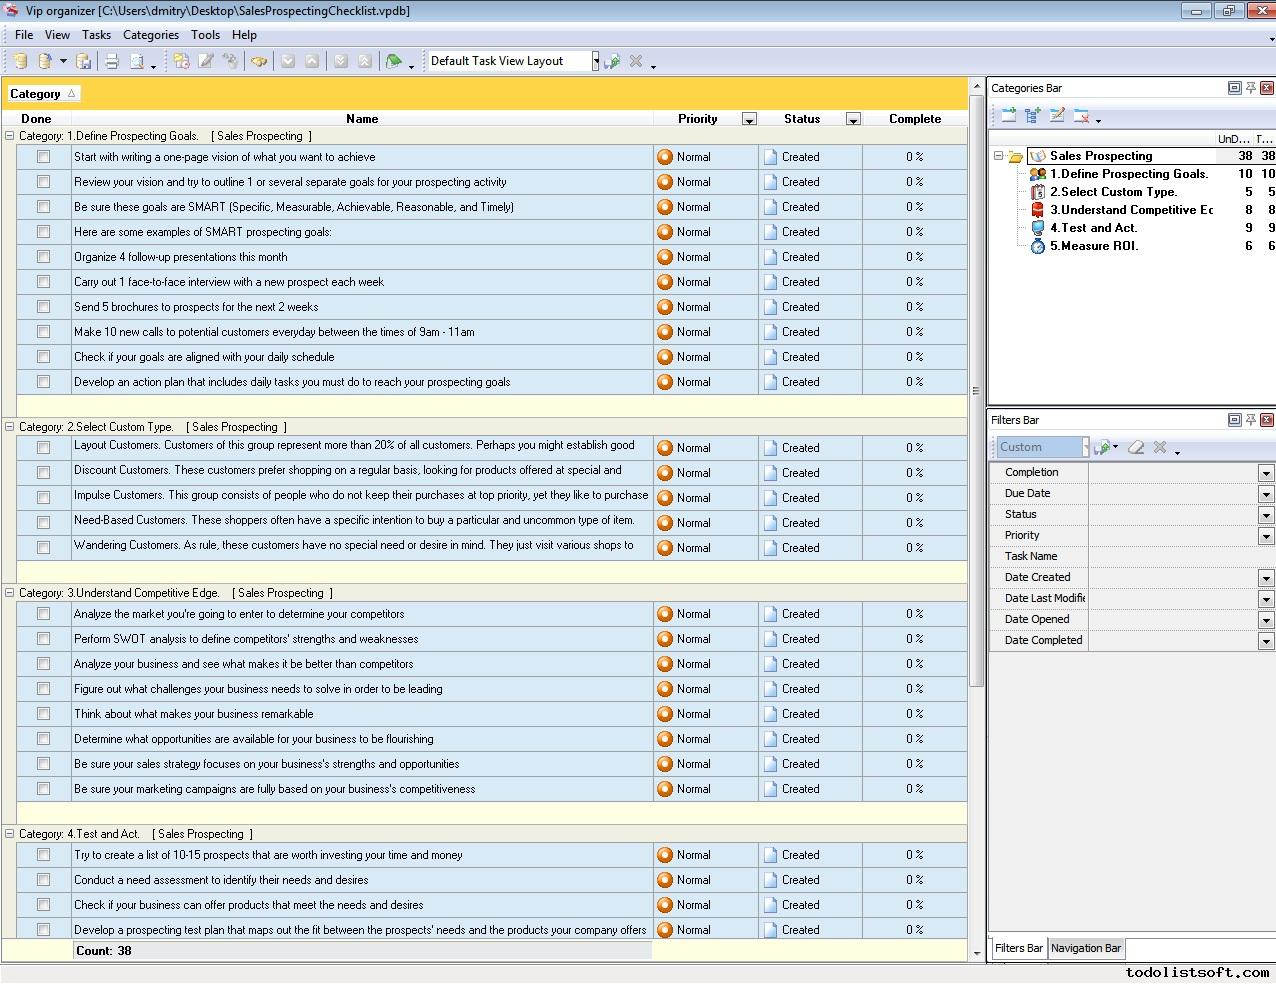Check Done for 'Organize 4 follow-up presentations this month'
This screenshot has width=1276, height=984.
pos(43,257)
